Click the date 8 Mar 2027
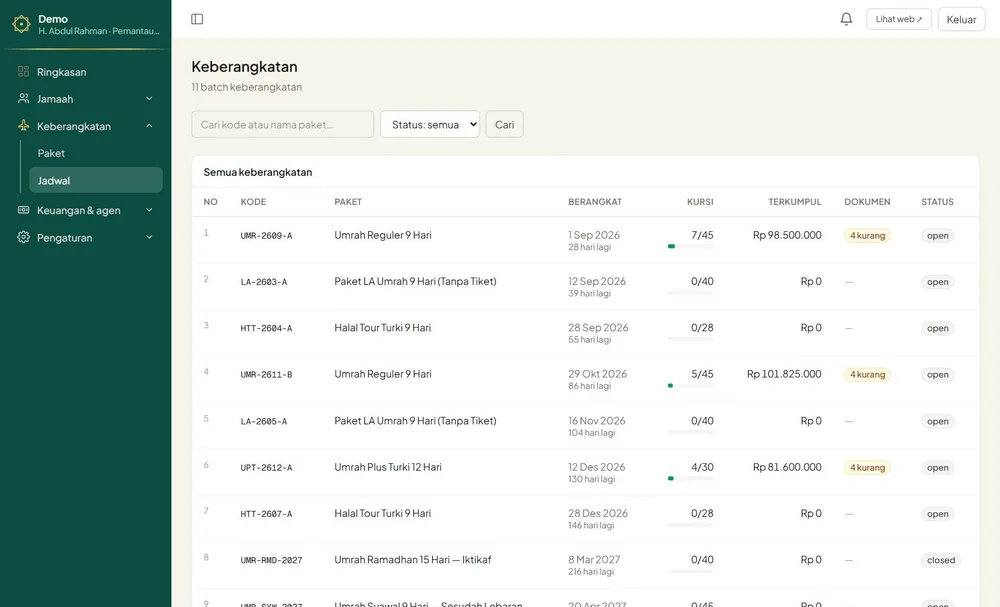 tap(594, 559)
